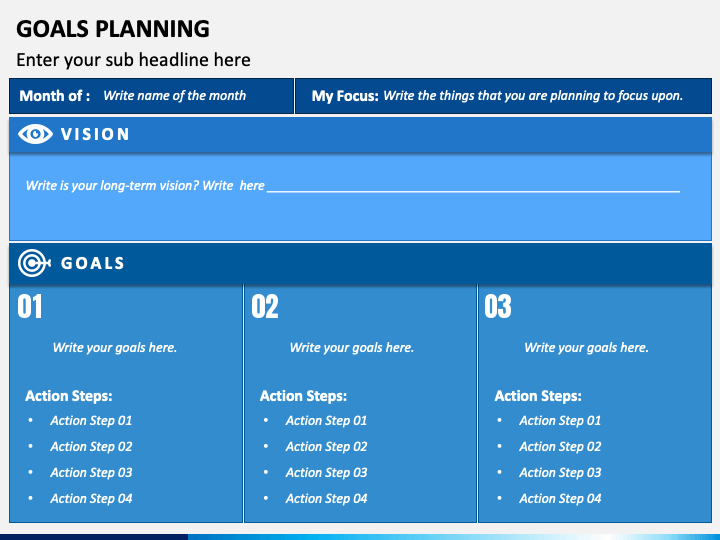Click 'Write your goals here' under 01

(115, 348)
